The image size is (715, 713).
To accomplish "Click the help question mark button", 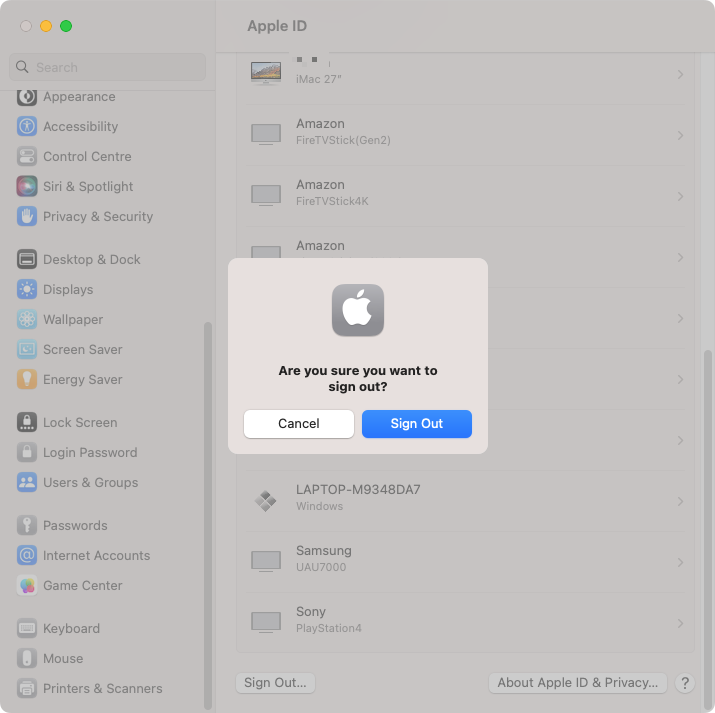I will tap(684, 683).
